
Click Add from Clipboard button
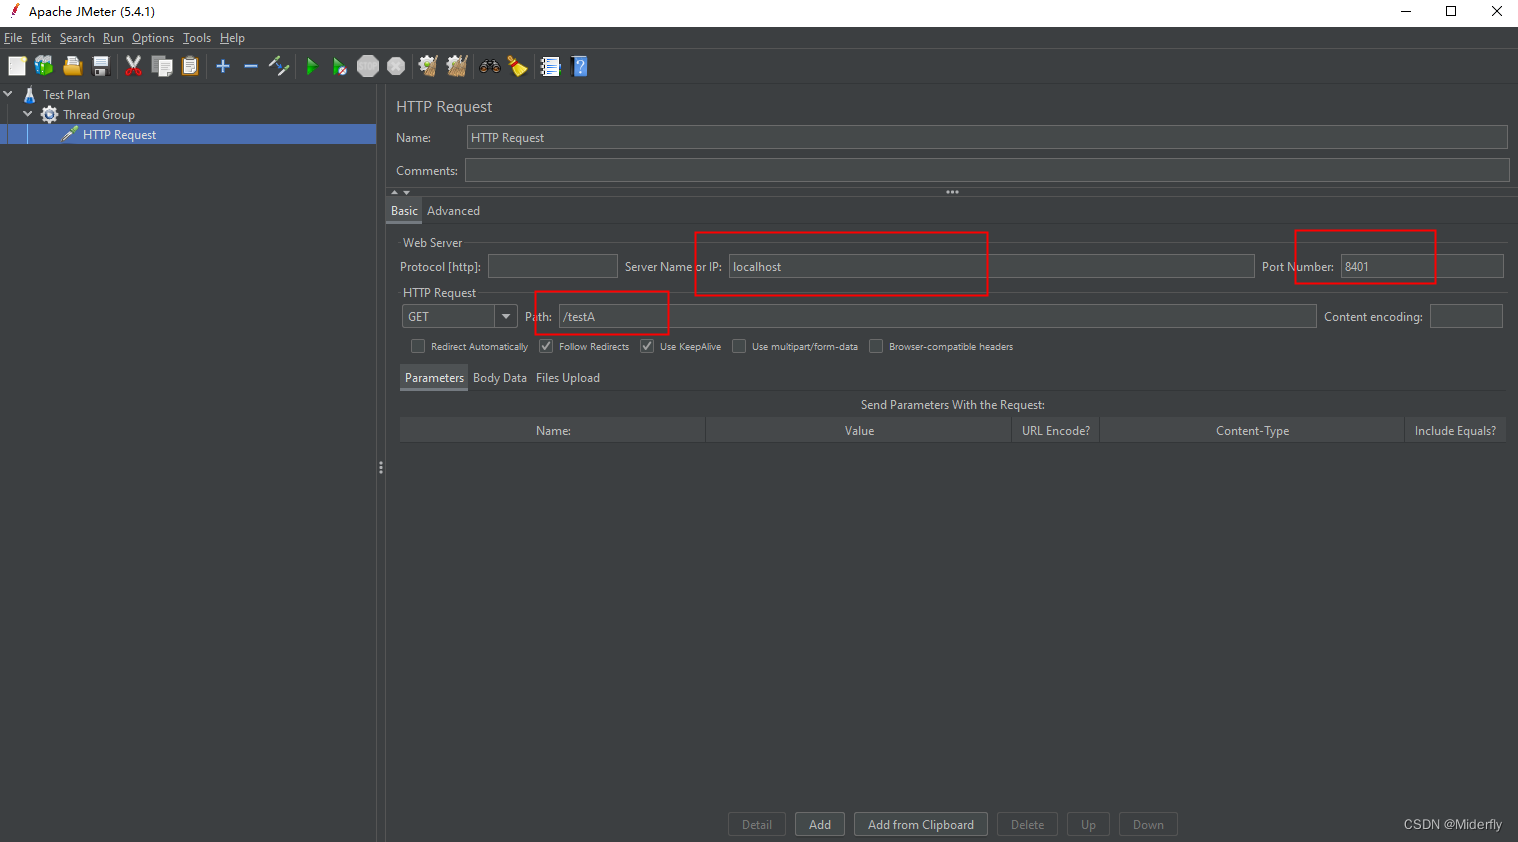click(921, 824)
